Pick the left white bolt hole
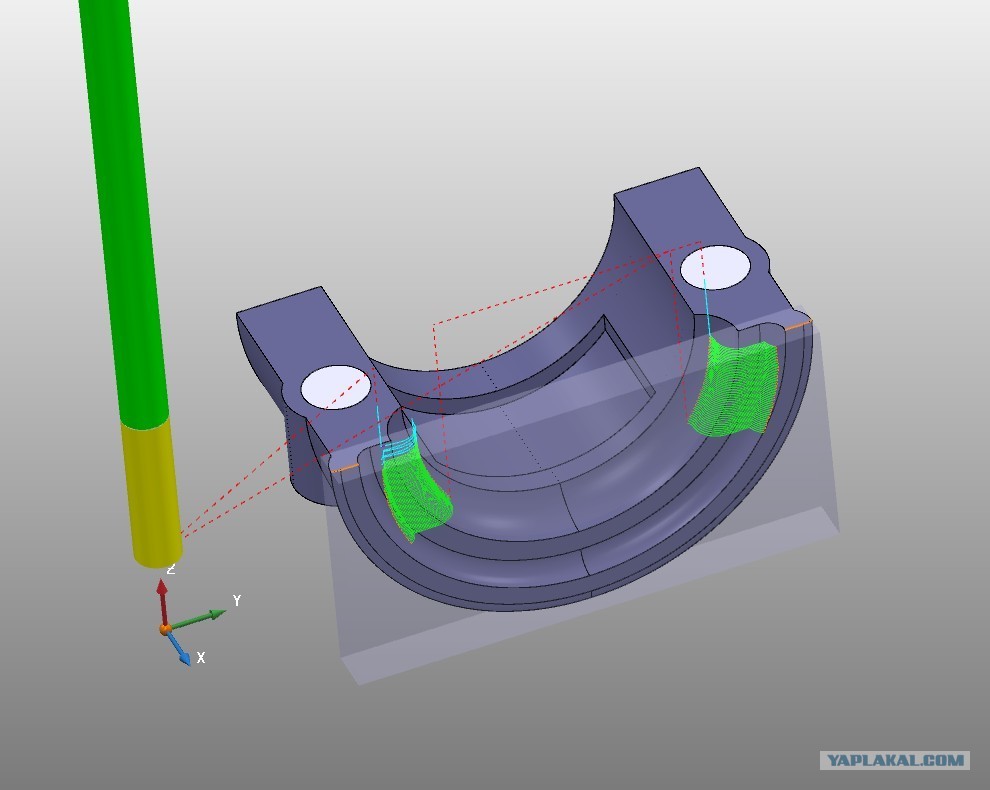Screen dimensions: 990x790 click(x=337, y=387)
